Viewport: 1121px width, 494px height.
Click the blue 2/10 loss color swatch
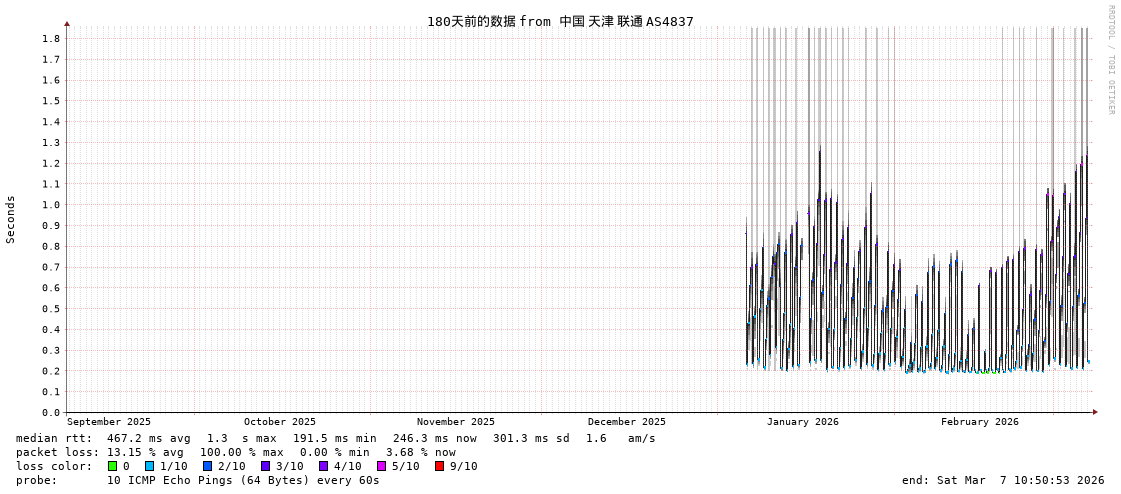click(x=207, y=466)
